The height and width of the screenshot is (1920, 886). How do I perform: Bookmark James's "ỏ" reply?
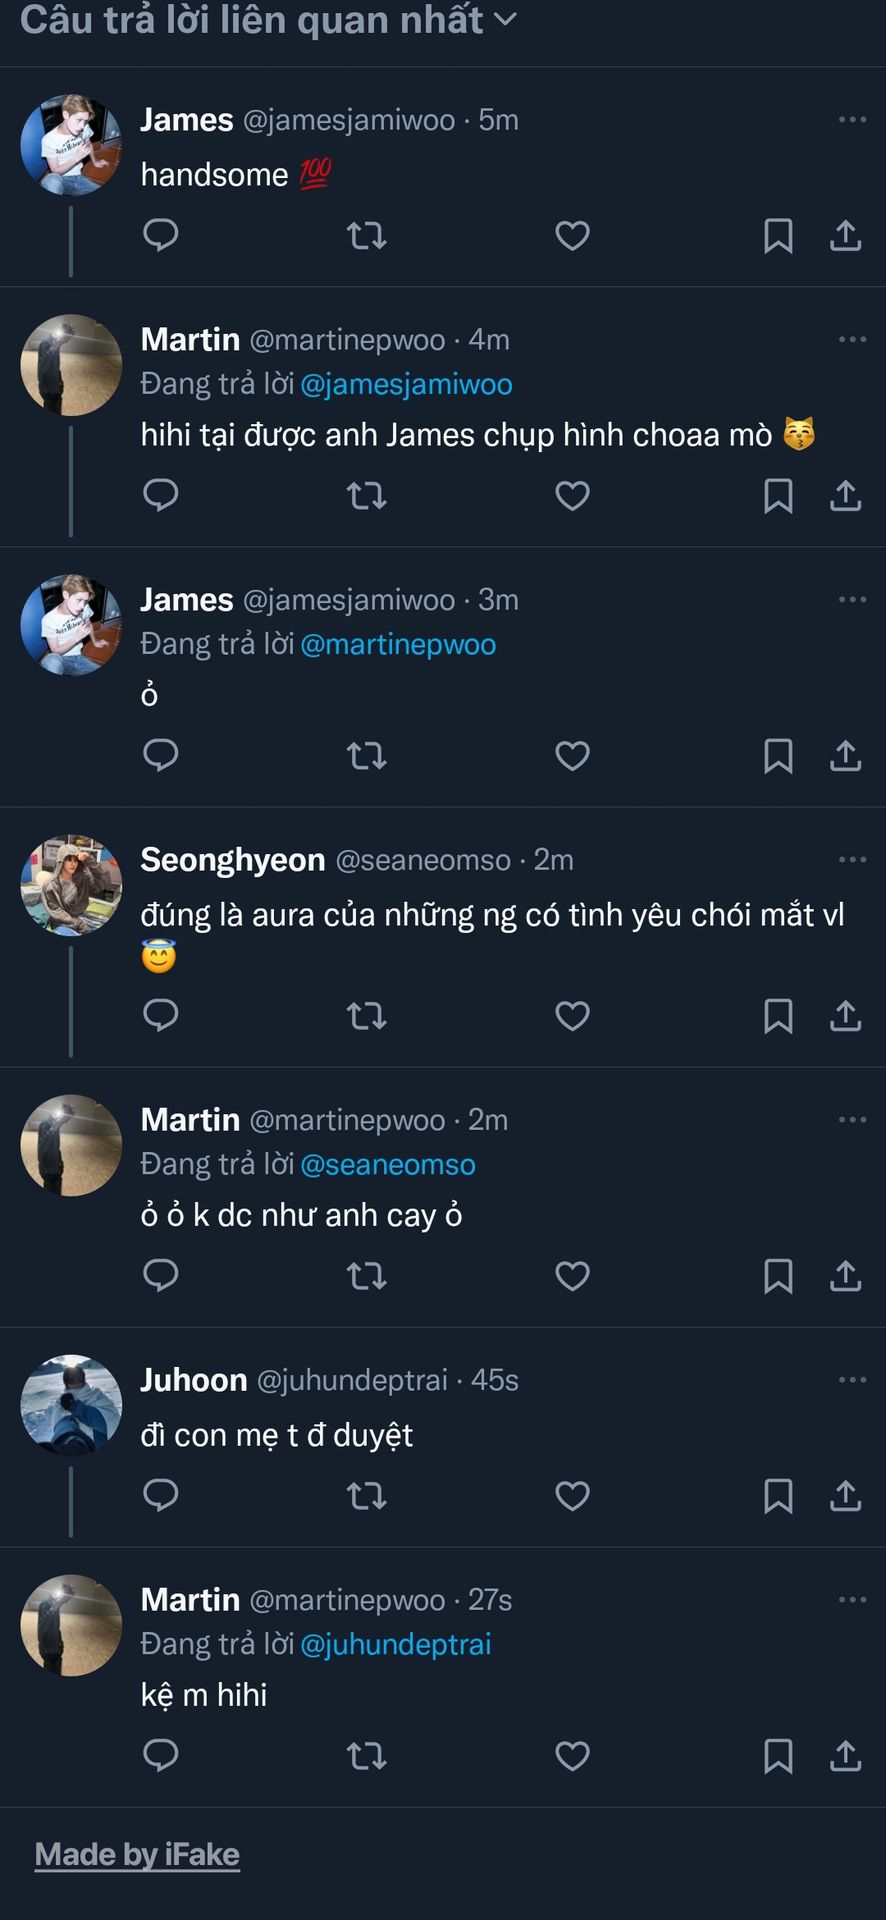click(778, 755)
